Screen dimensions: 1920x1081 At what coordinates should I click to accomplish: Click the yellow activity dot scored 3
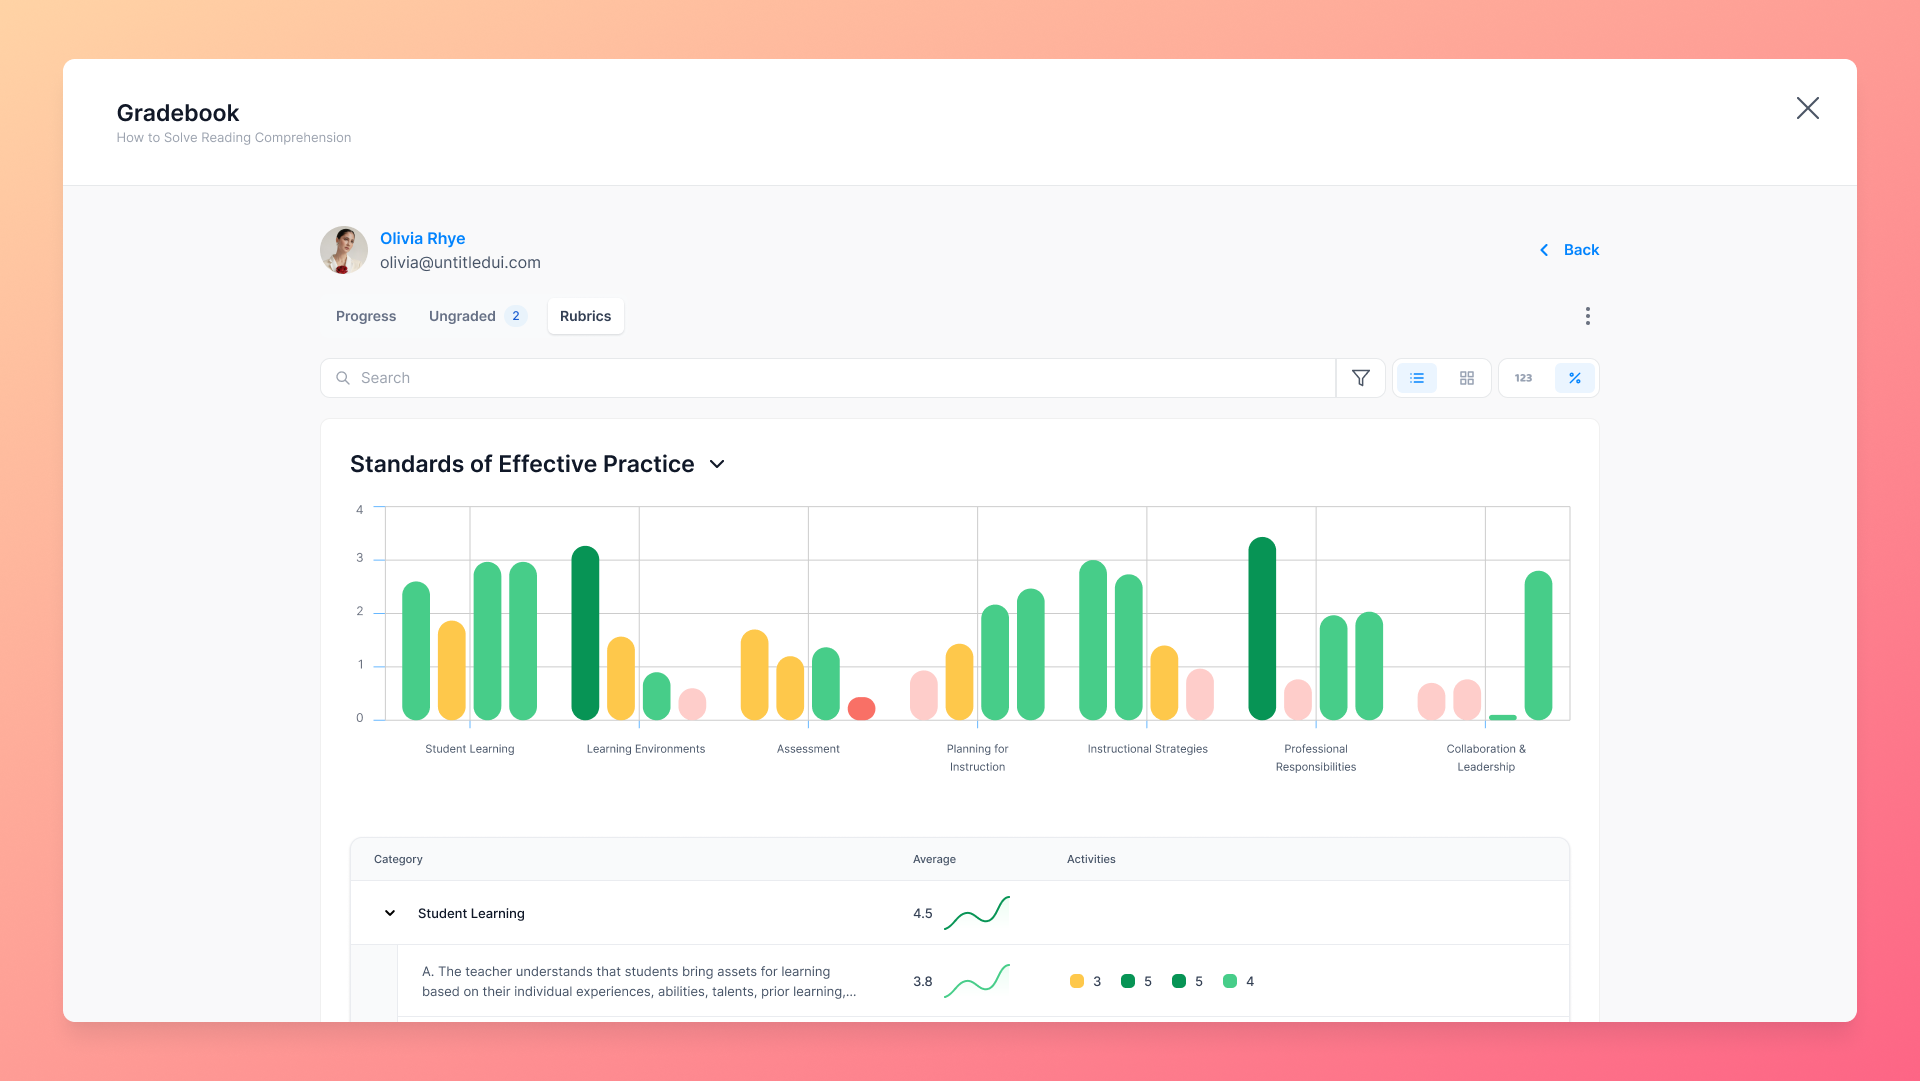point(1077,981)
